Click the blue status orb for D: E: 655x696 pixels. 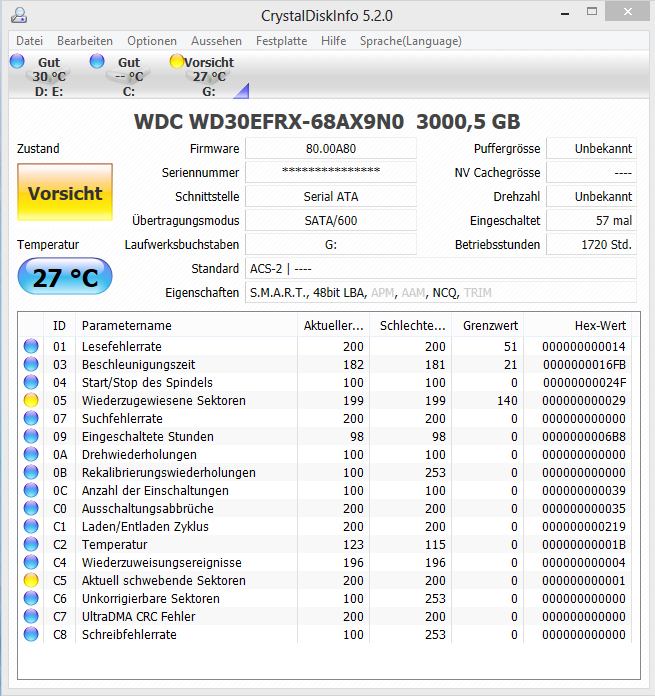(17, 61)
